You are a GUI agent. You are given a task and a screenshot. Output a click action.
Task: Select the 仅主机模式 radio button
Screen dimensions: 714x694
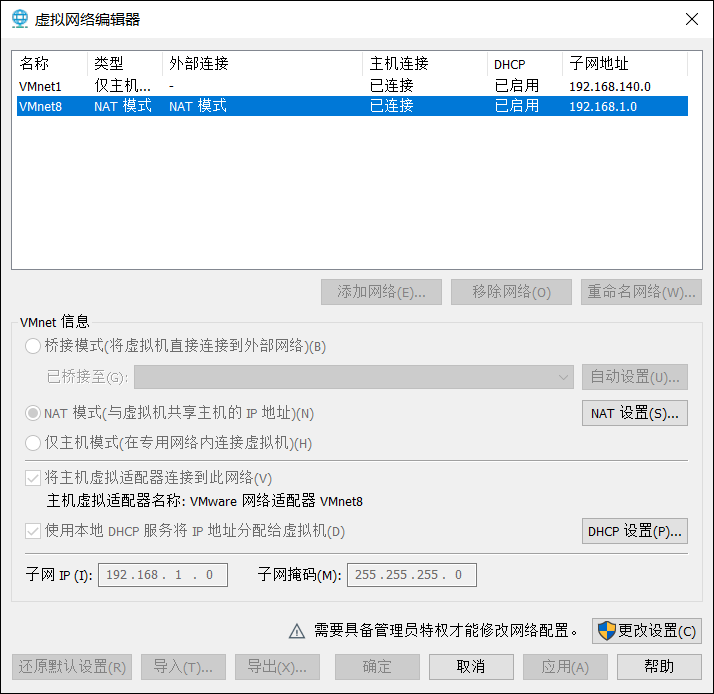click(x=33, y=443)
